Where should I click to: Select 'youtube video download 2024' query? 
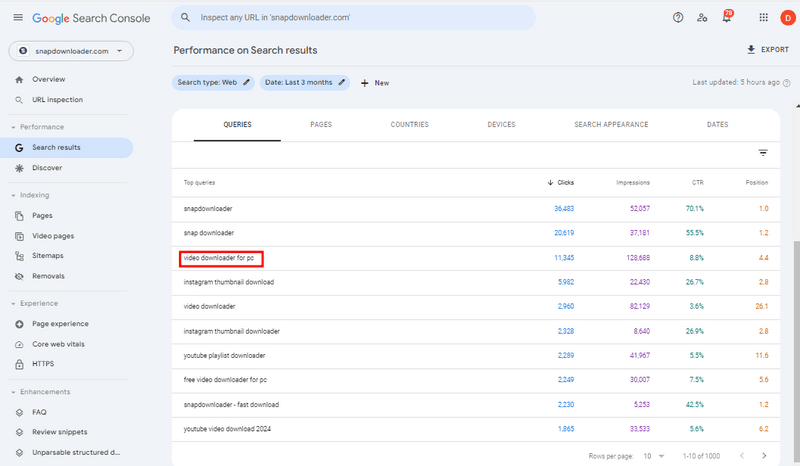[227, 429]
